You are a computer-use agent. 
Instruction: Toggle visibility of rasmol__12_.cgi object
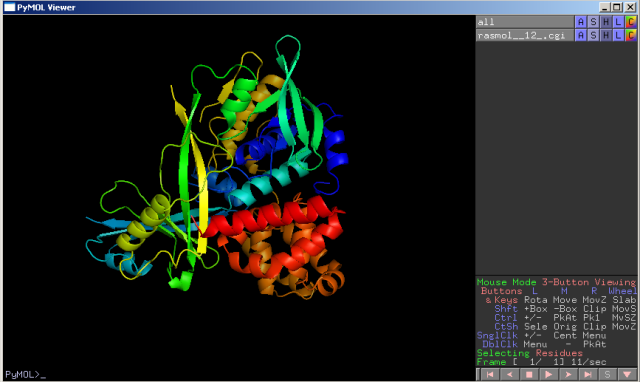[x=525, y=36]
